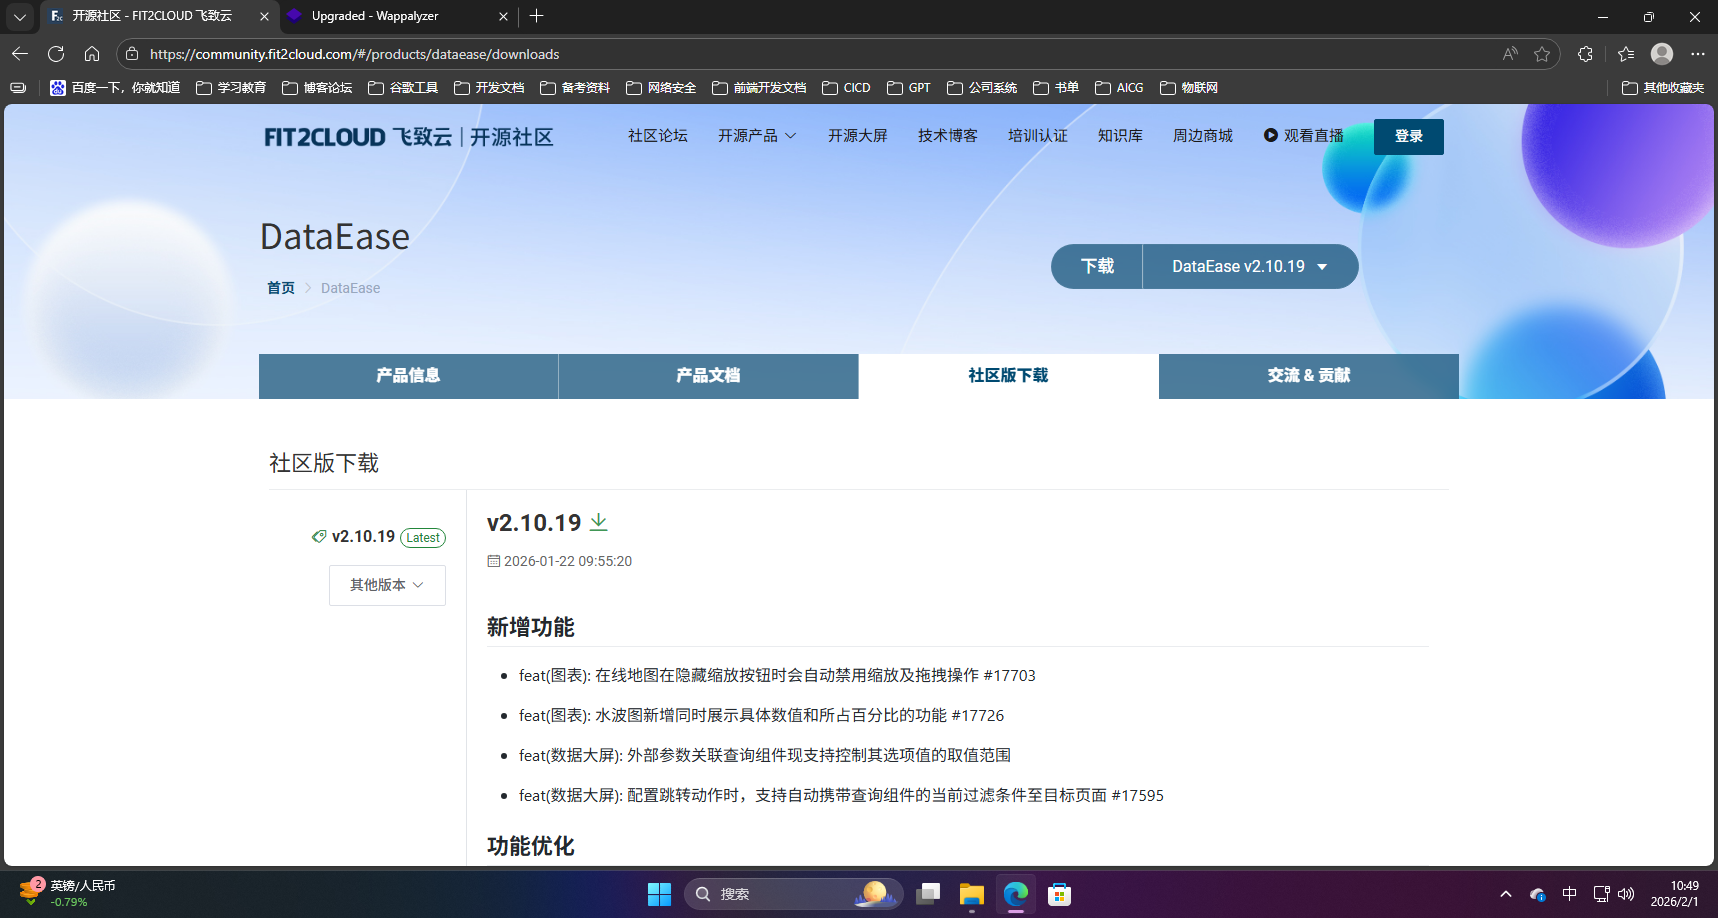Image resolution: width=1718 pixels, height=918 pixels.
Task: Show hidden tray icons chevron
Action: pyautogui.click(x=1506, y=894)
